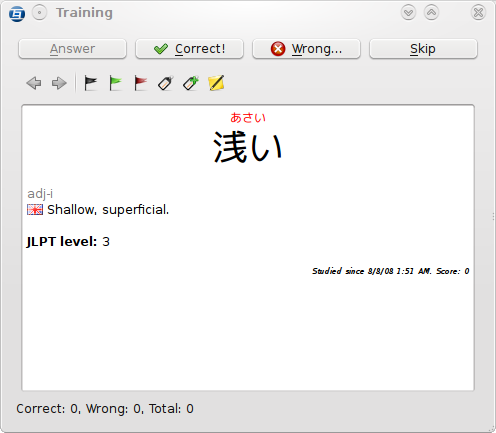Close the Training window
The image size is (496, 433).
click(x=478, y=13)
